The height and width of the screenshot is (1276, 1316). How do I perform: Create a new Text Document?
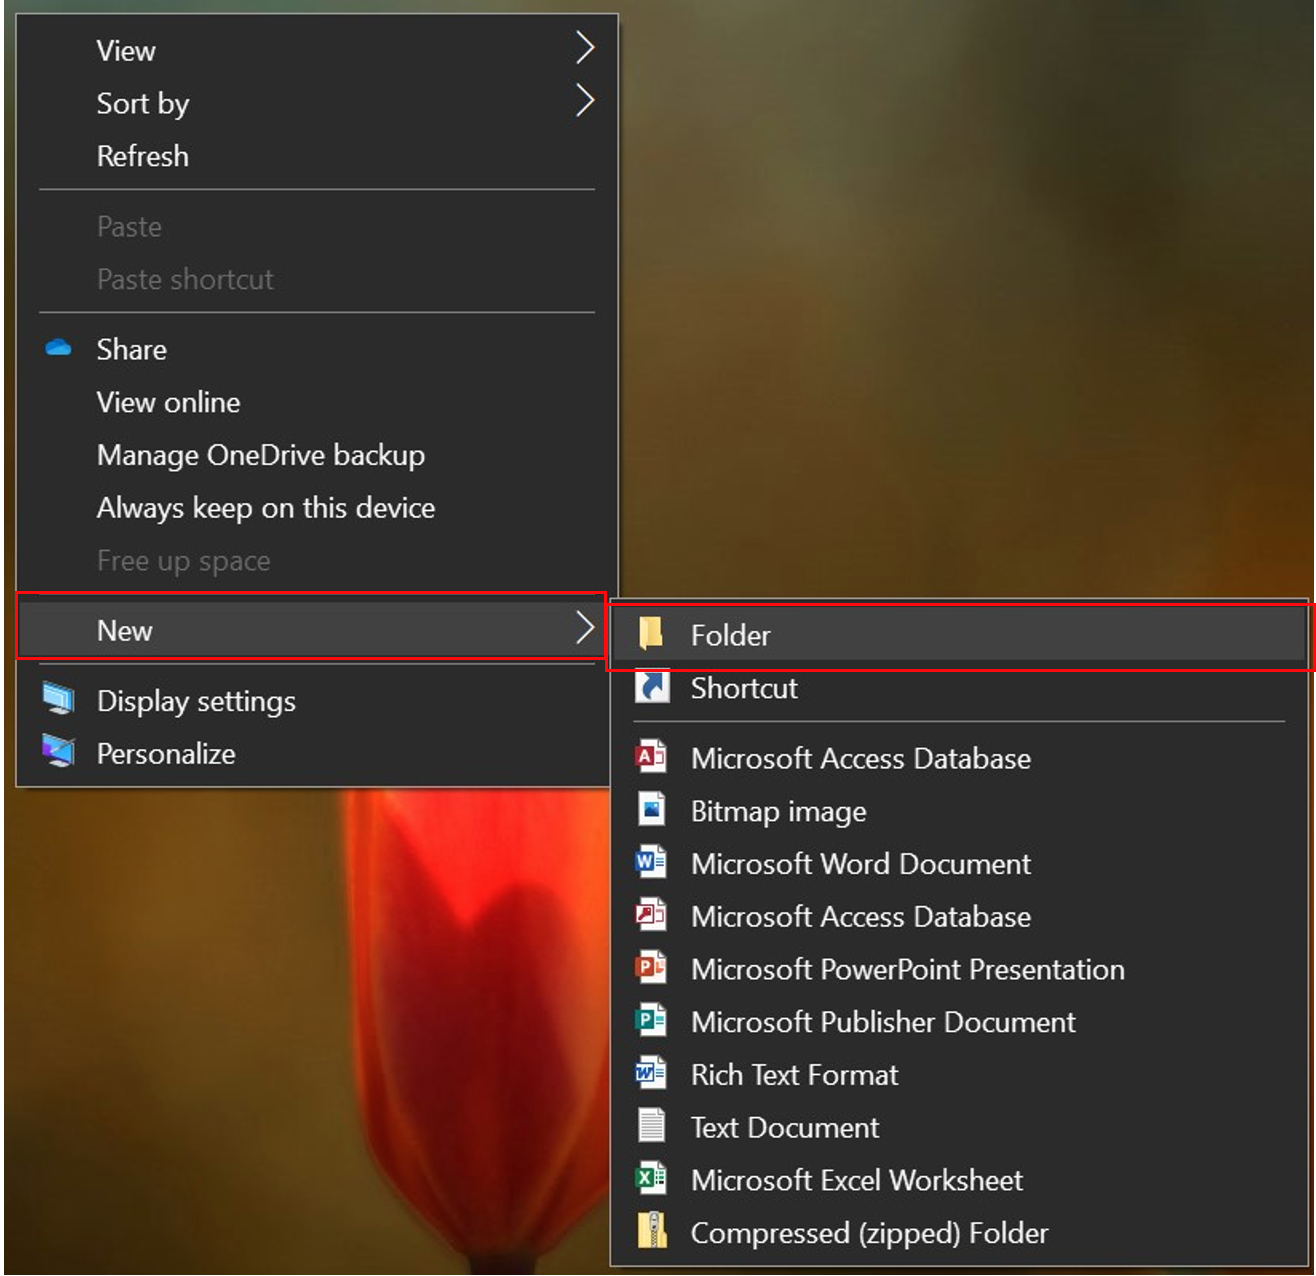click(958, 1128)
